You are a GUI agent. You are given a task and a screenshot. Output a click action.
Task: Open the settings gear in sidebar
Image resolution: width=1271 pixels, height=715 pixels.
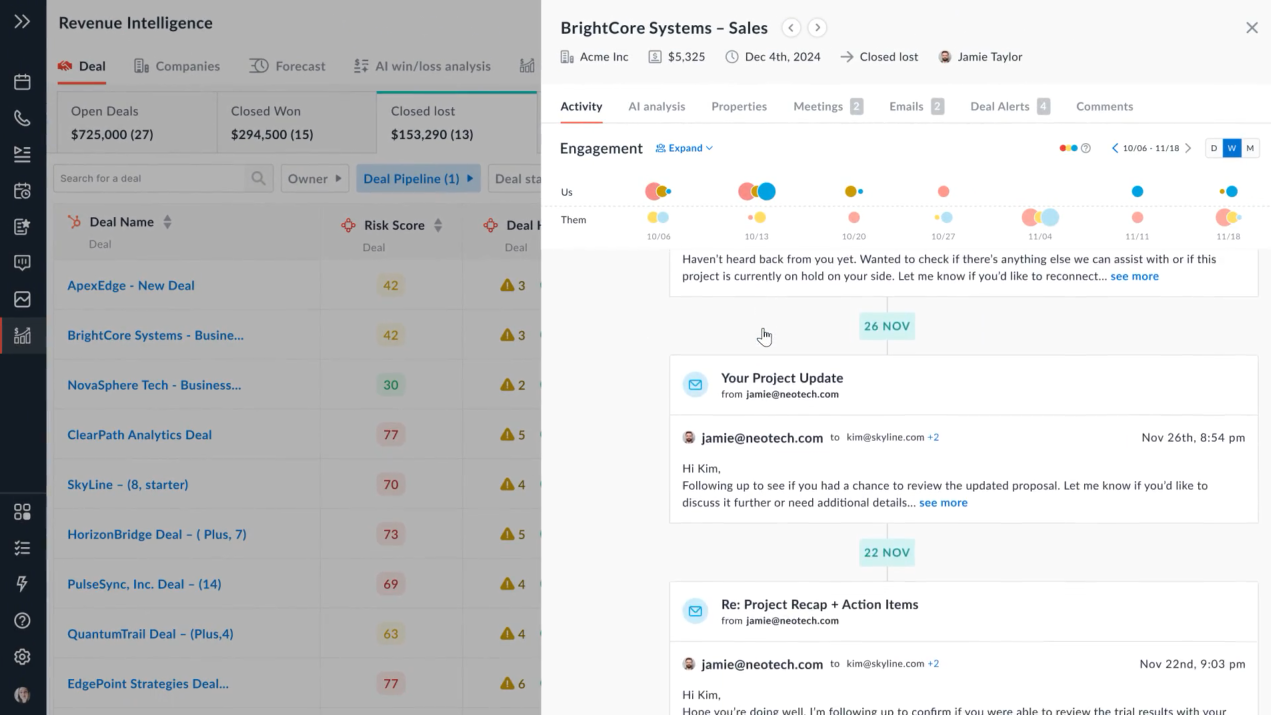[x=22, y=657]
